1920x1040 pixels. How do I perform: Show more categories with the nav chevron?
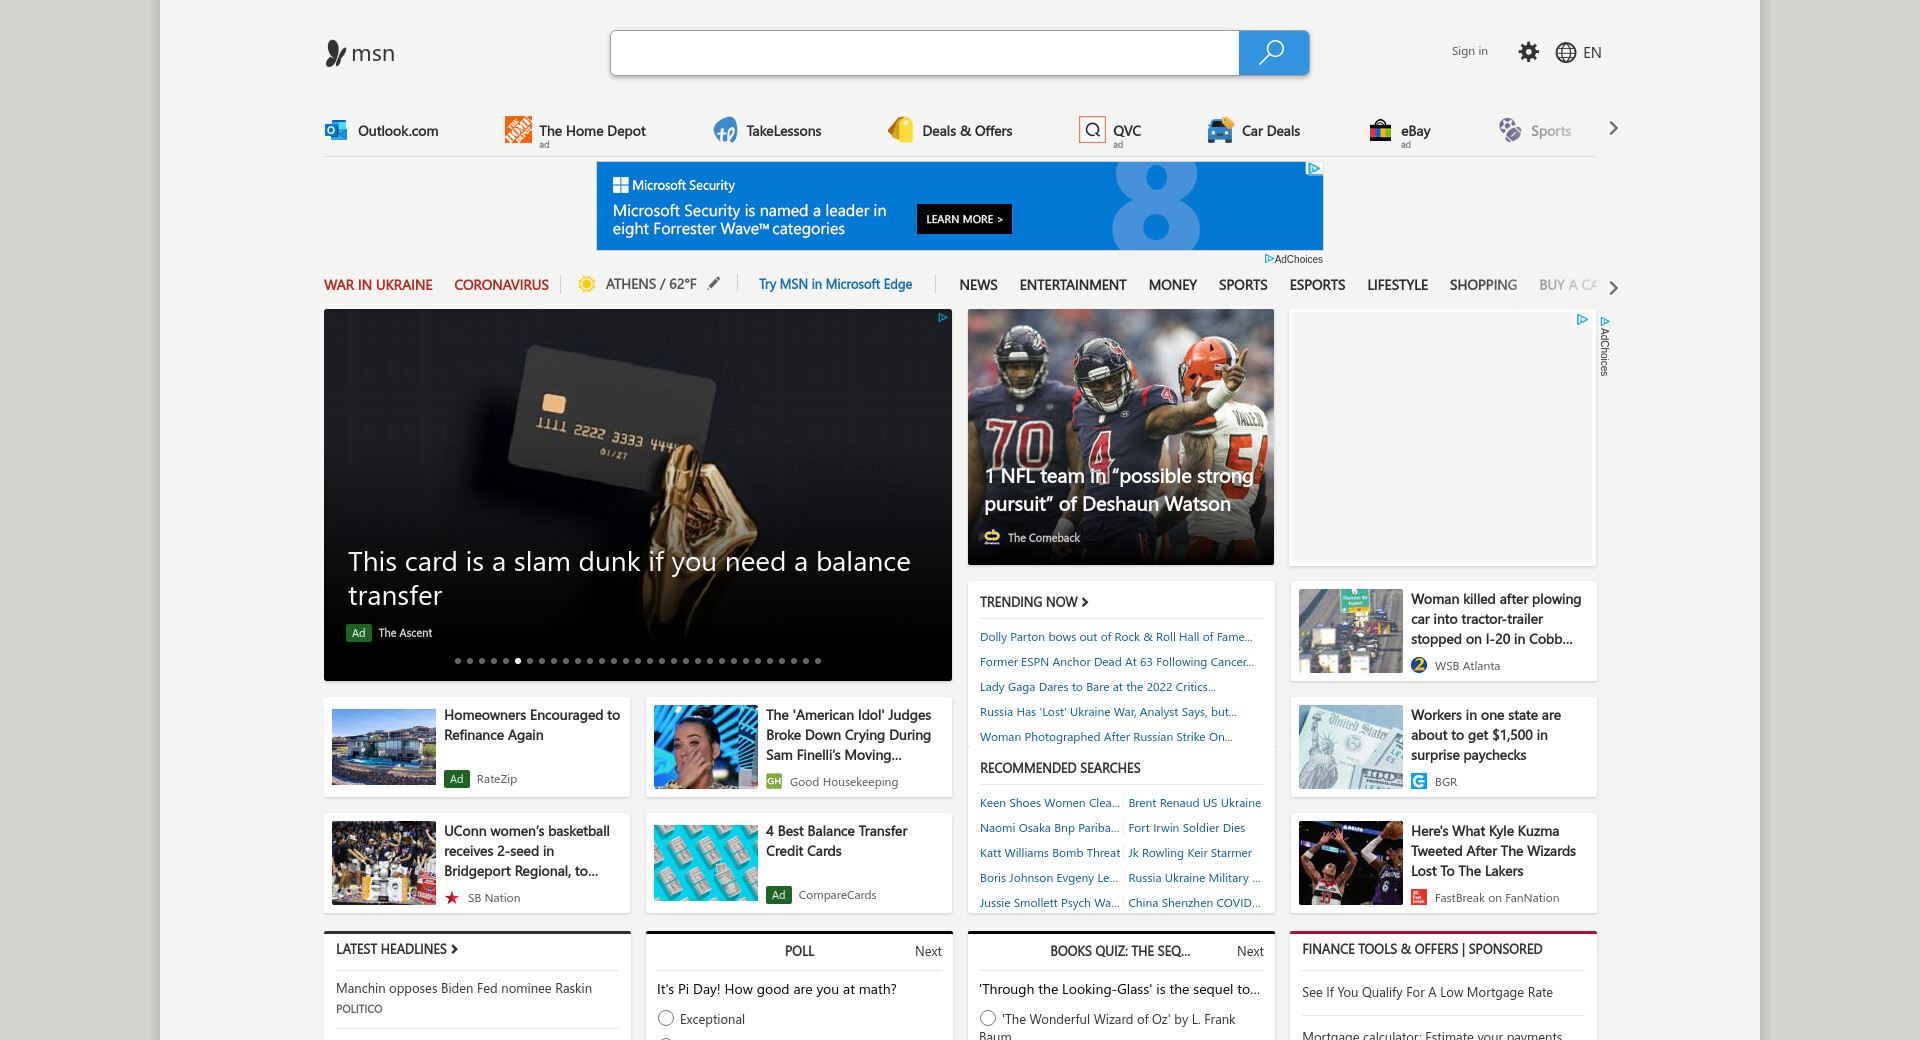tap(1613, 288)
